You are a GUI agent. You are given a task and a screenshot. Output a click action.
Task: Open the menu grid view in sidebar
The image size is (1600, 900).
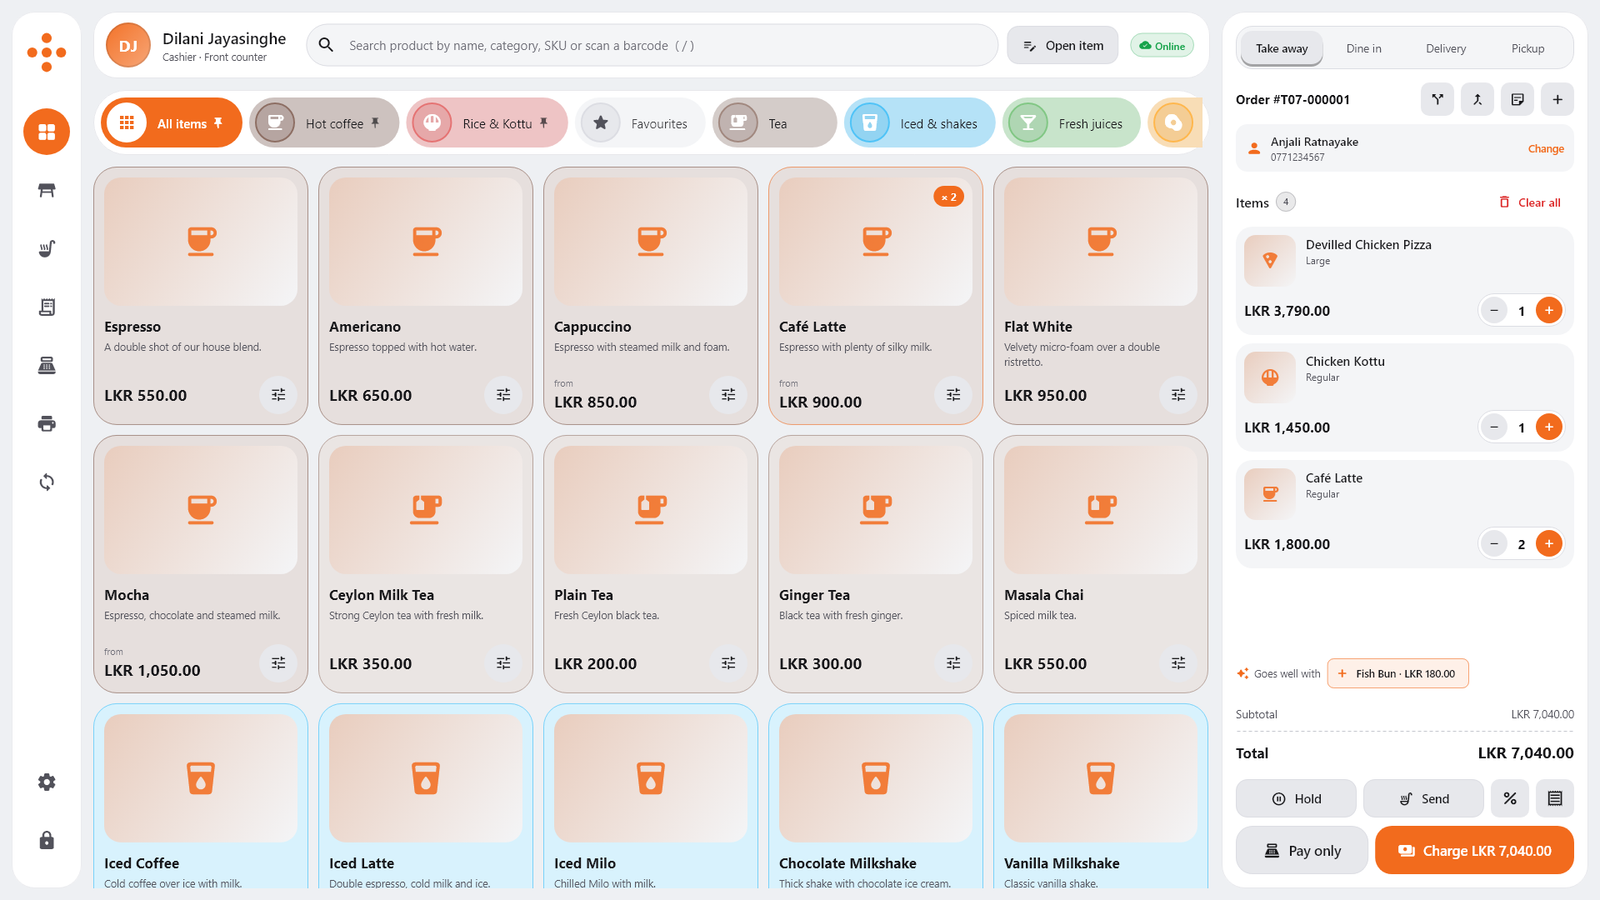click(x=46, y=132)
